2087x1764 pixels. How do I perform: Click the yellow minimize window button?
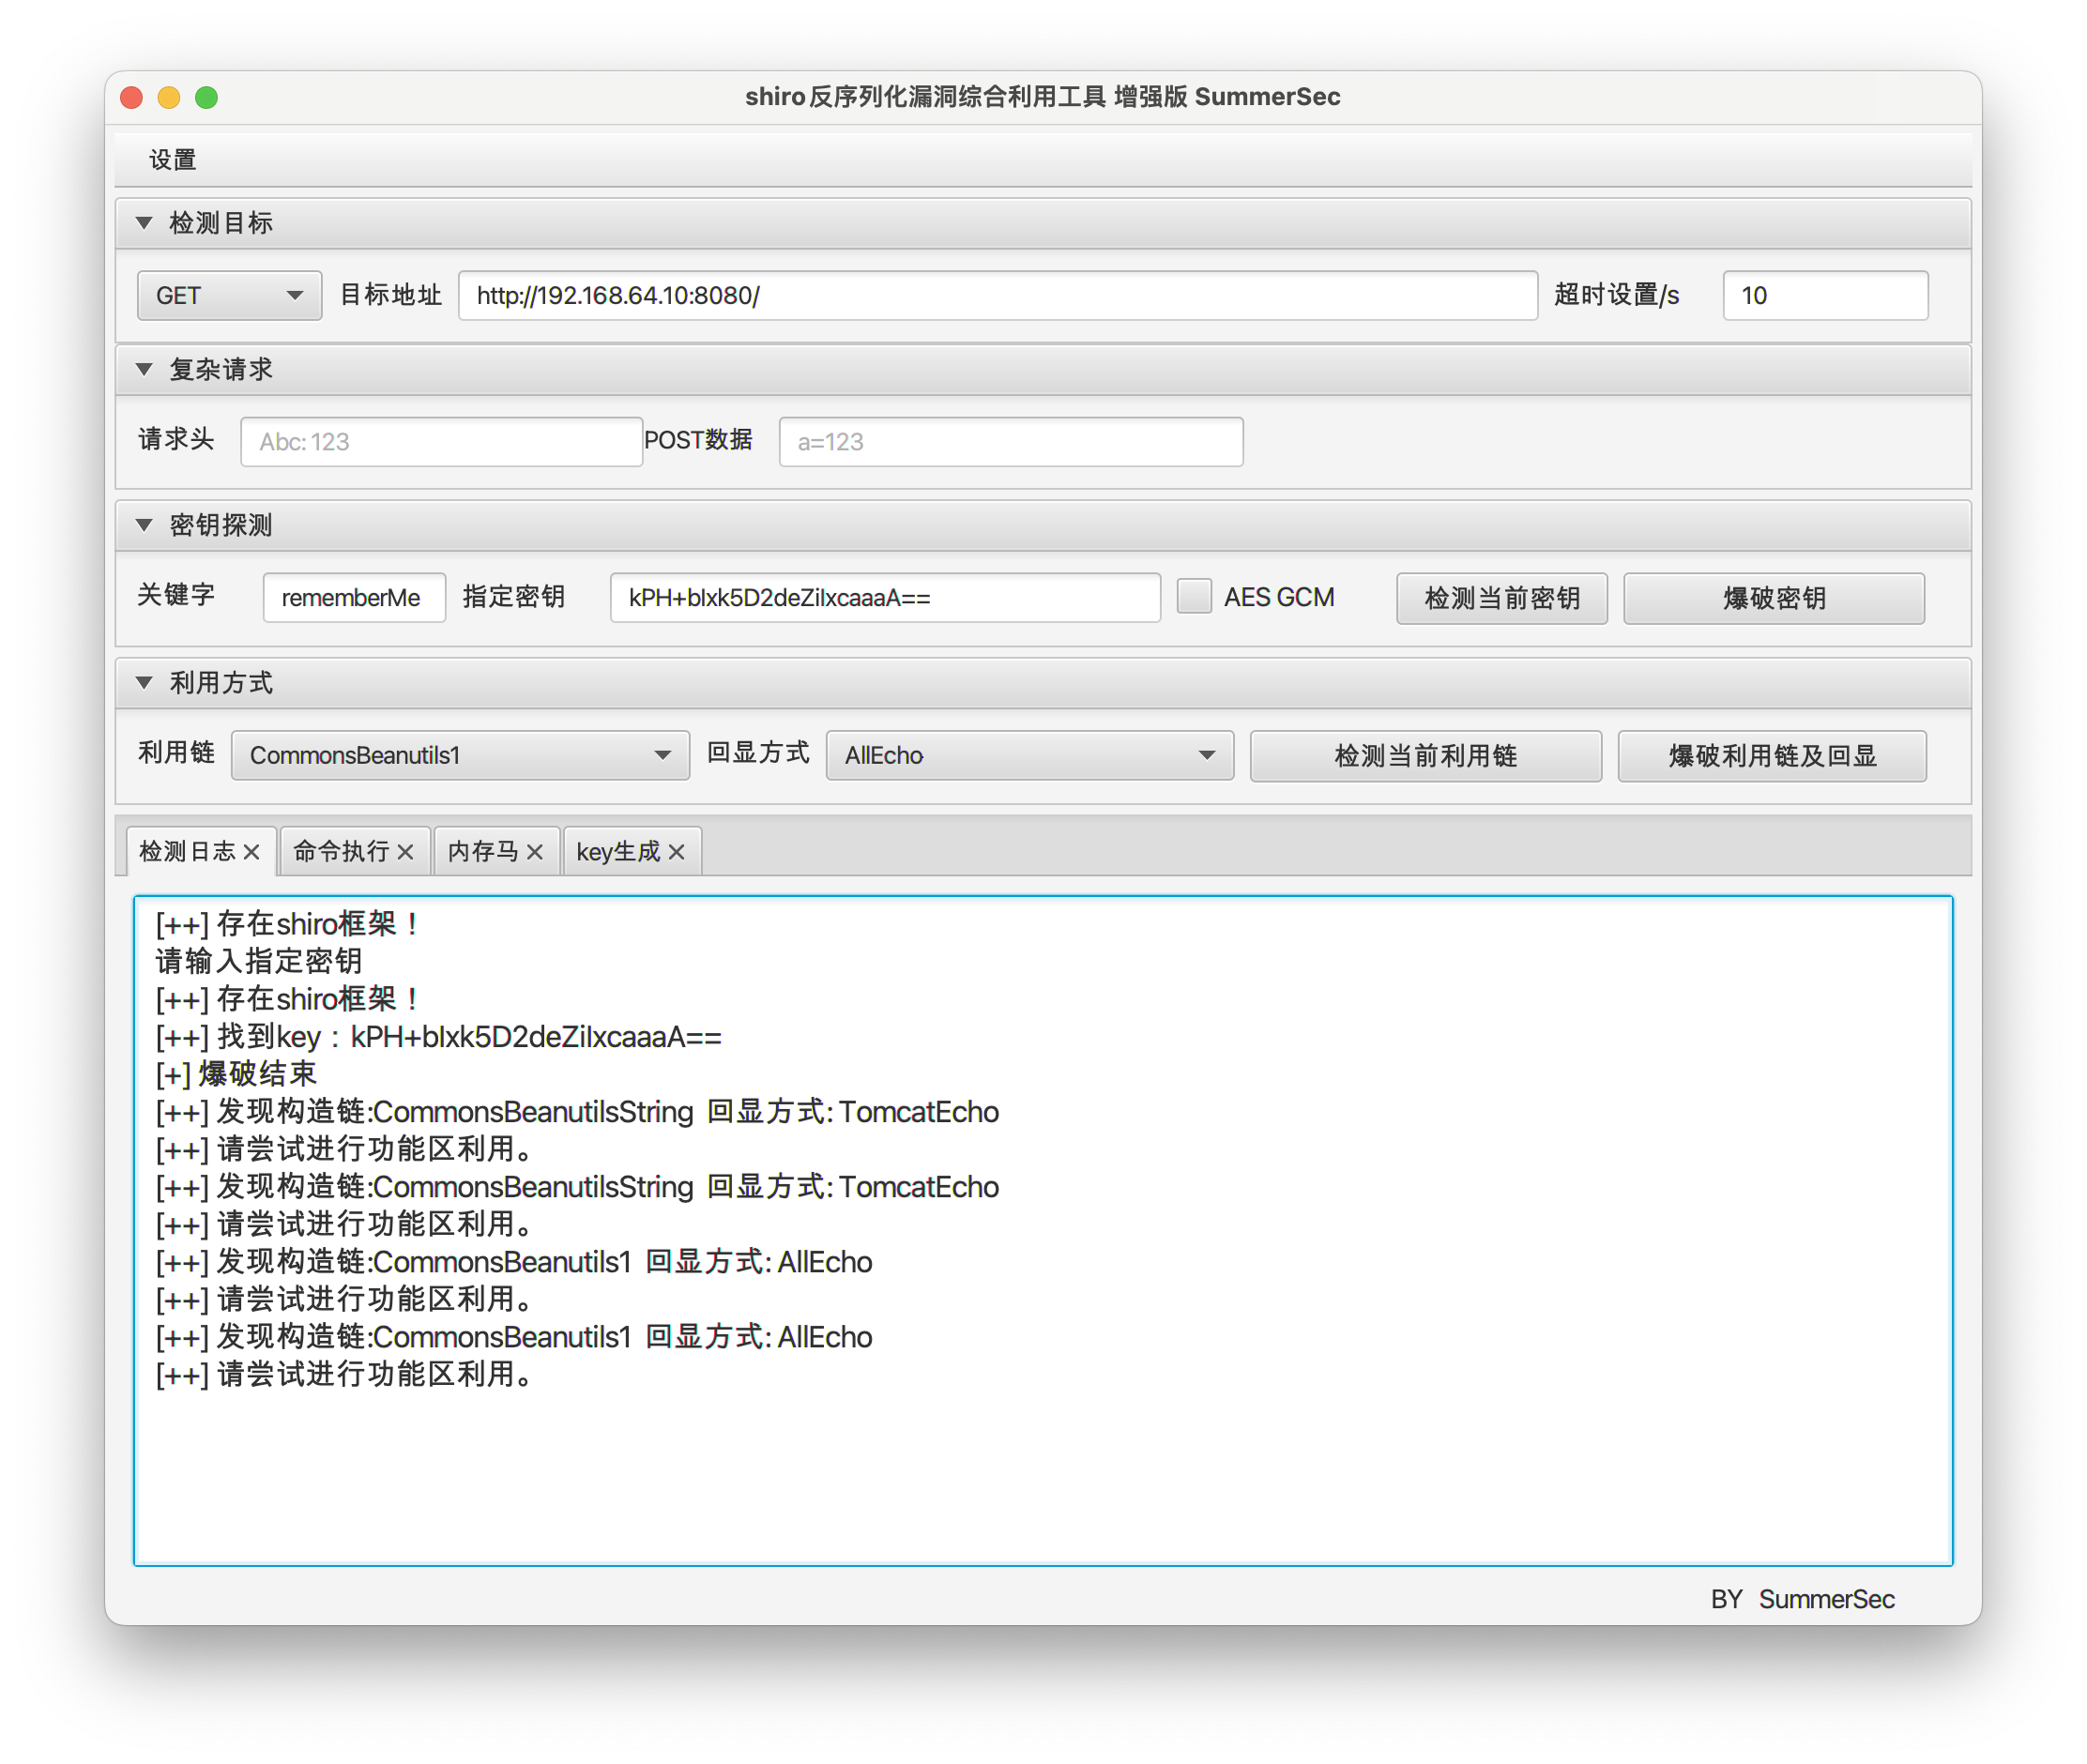click(168, 97)
